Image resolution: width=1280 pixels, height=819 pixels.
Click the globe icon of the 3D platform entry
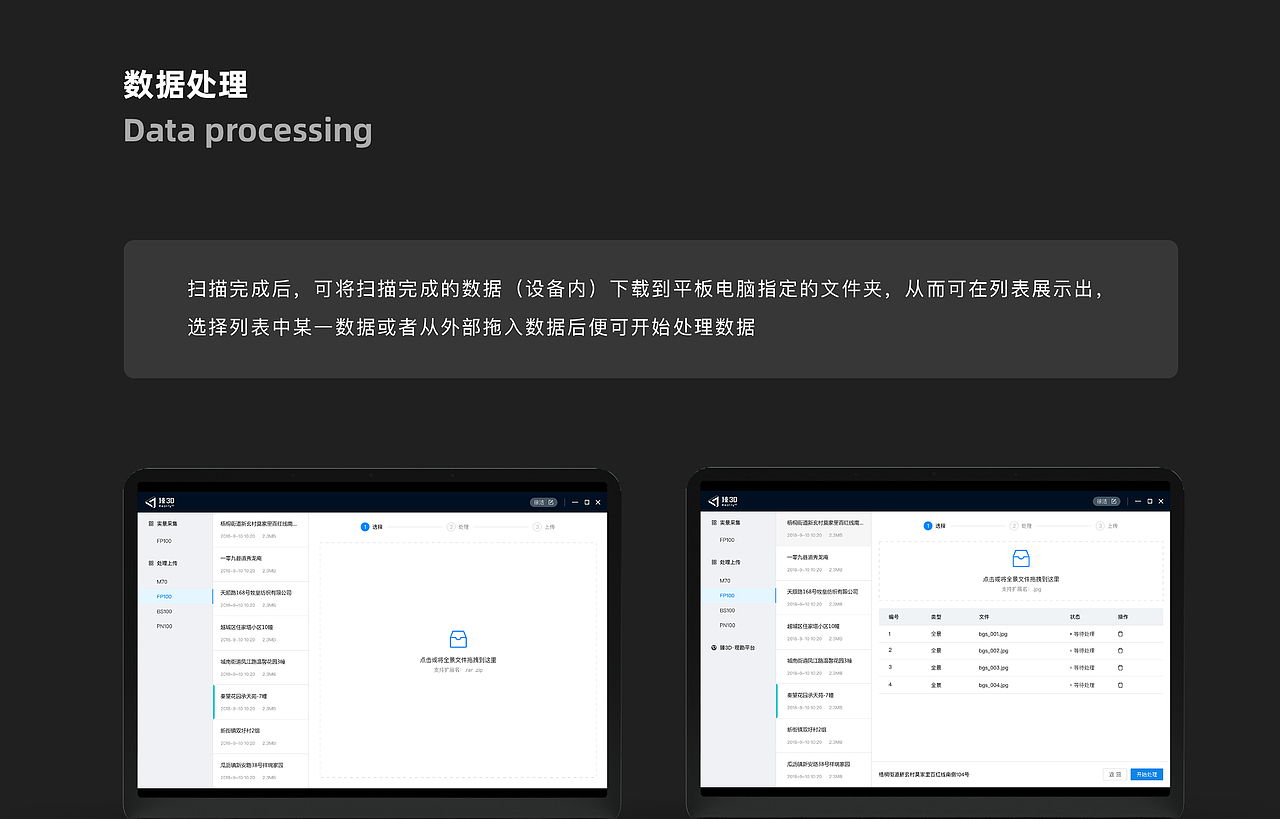point(713,647)
